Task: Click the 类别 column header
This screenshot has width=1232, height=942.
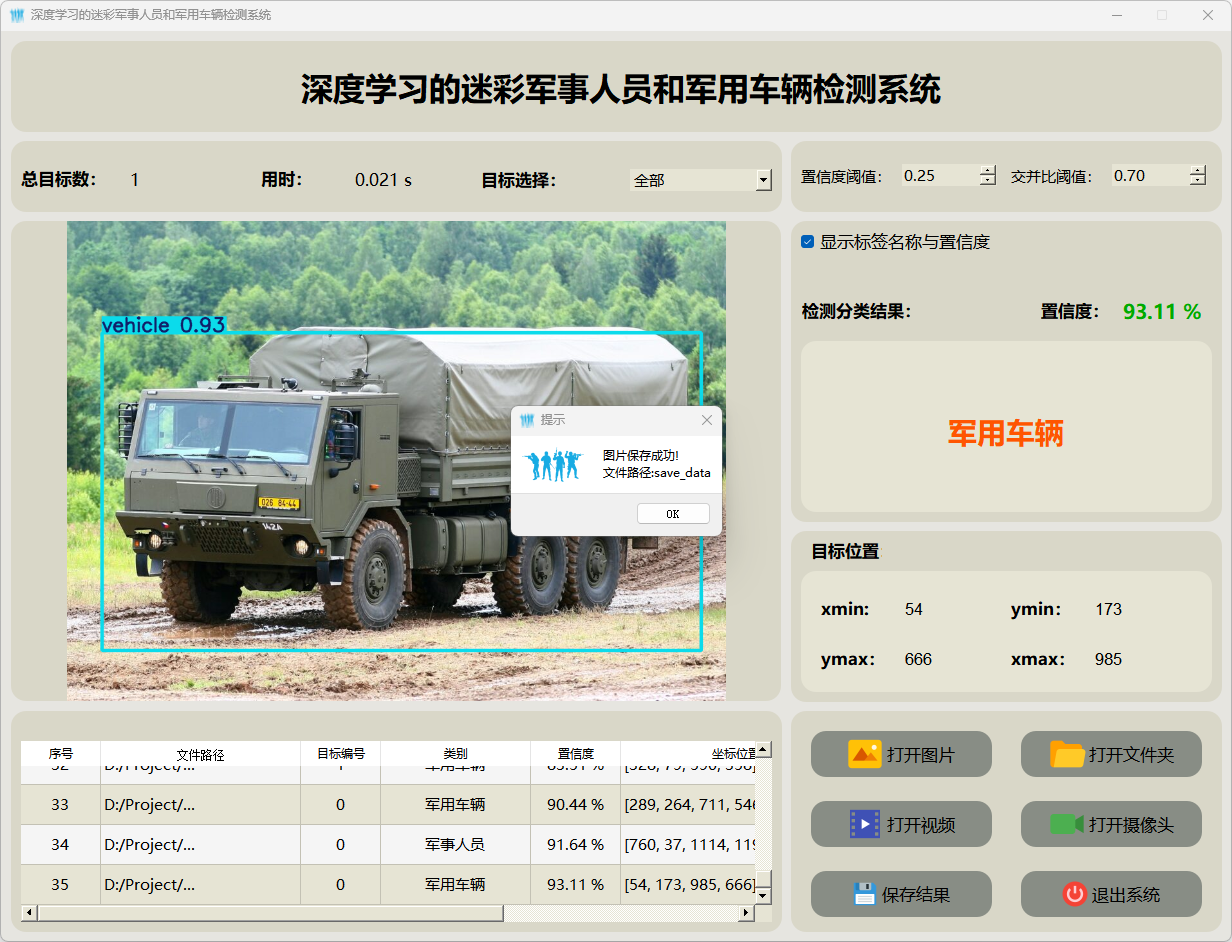Action: point(455,754)
